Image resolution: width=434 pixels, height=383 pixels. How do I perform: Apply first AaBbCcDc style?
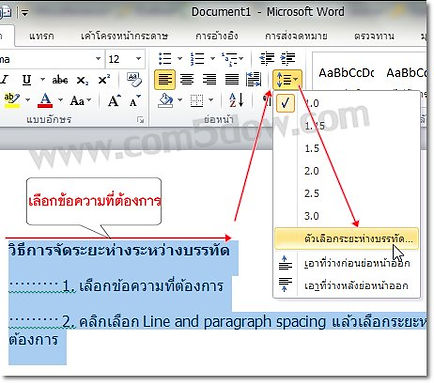click(x=346, y=73)
